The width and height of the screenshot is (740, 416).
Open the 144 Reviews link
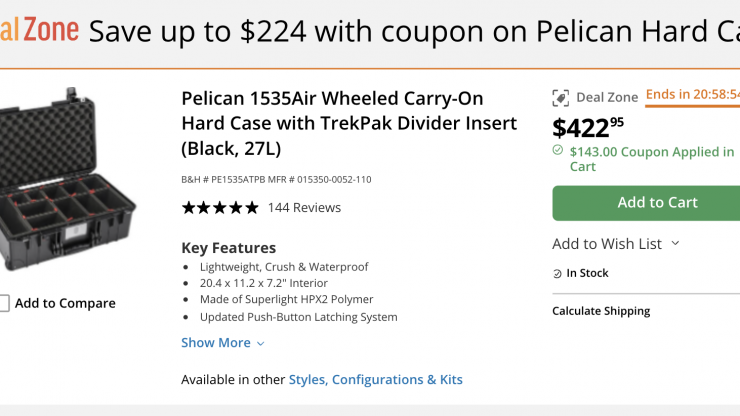(304, 208)
